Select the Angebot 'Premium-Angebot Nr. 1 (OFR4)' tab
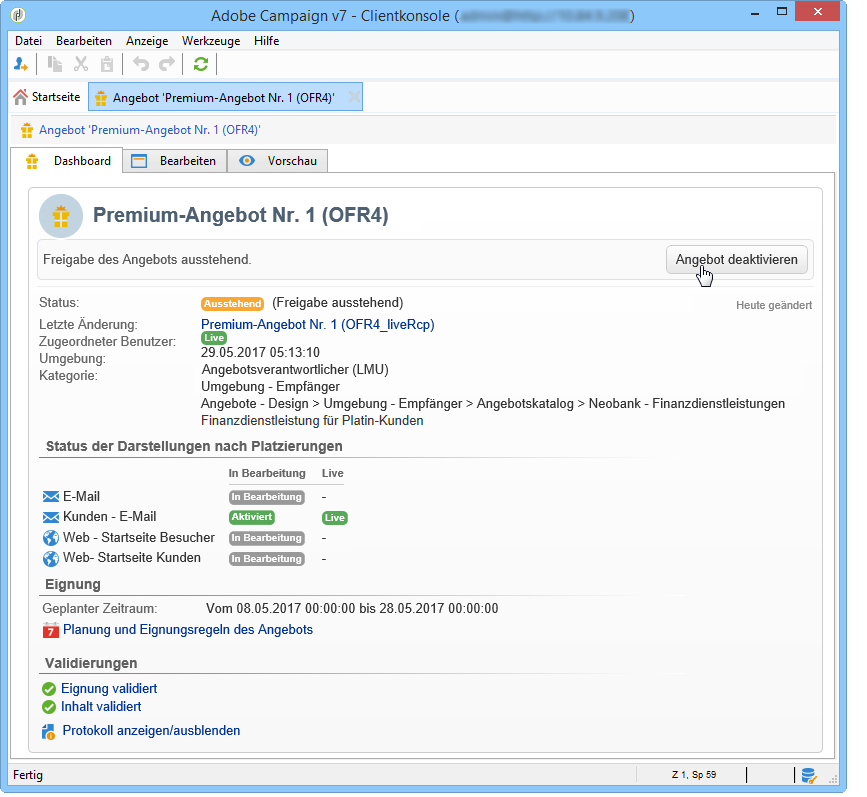Viewport: 867px width, 797px height. point(224,97)
